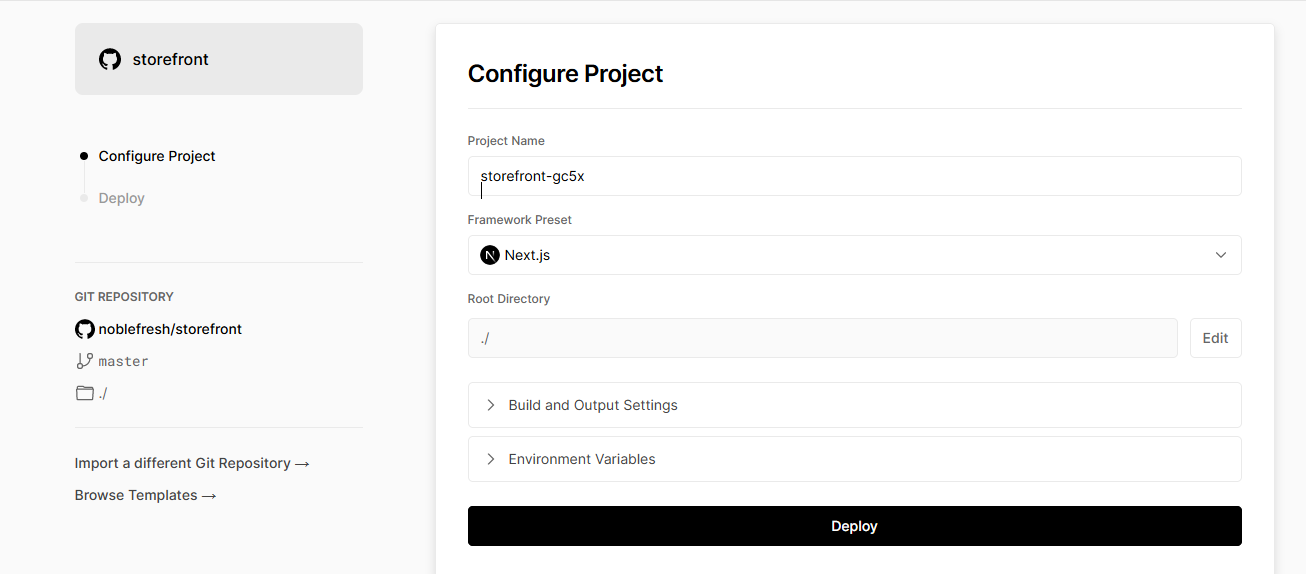Screen dimensions: 1306x574
Task: Click the Next.js logo in Framework Preset
Action: pyautogui.click(x=490, y=255)
